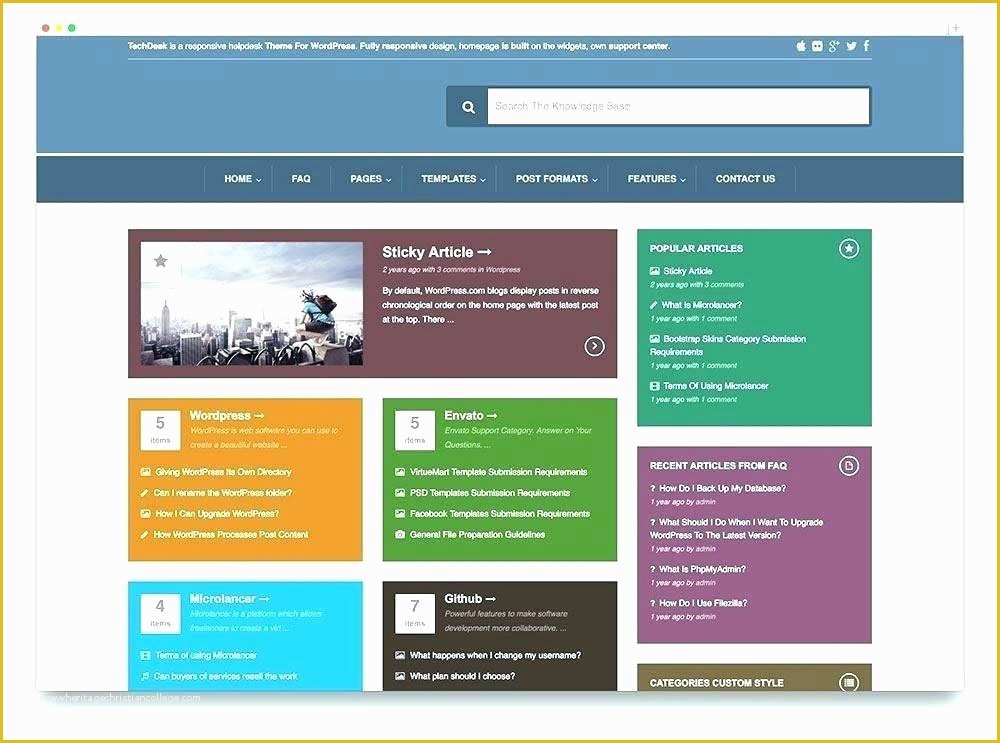The height and width of the screenshot is (743, 1000).
Task: Open the Microlancer category heading
Action: pyautogui.click(x=230, y=598)
